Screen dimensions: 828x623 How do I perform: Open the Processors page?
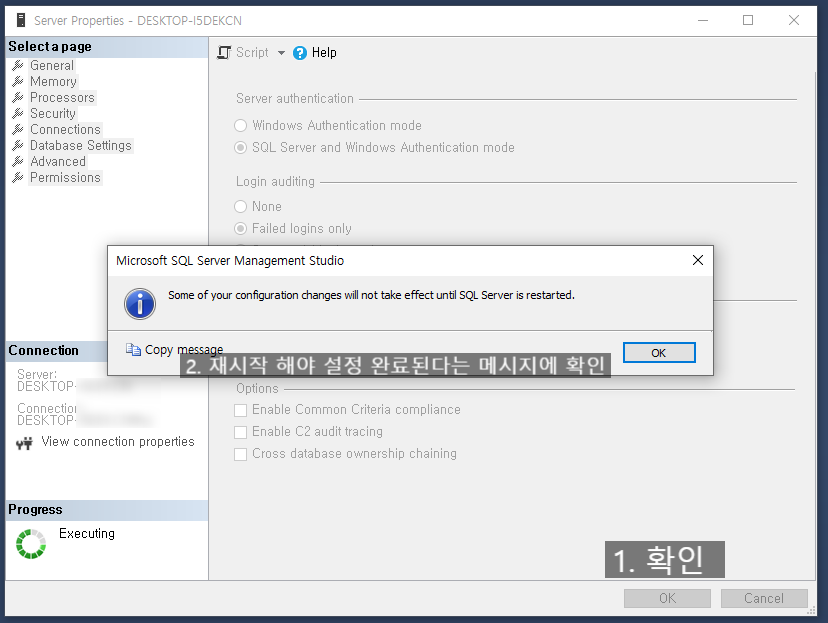pos(62,98)
